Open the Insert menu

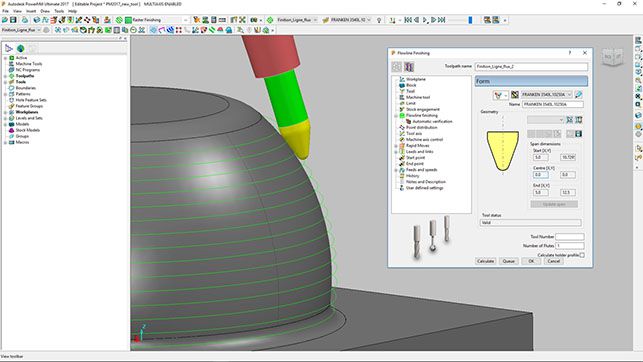coord(31,11)
